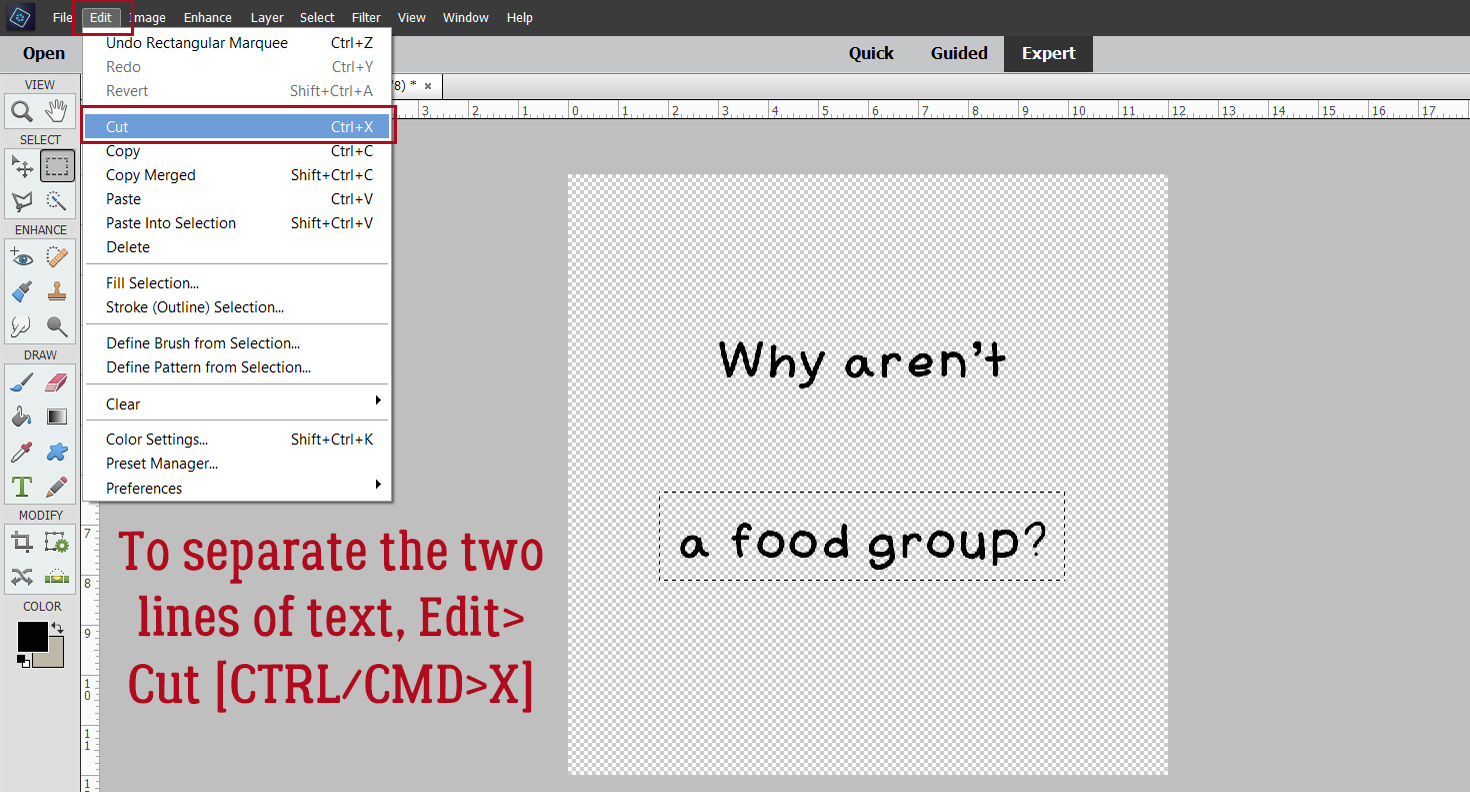Select the Spot Healing Brush tool

click(57, 257)
